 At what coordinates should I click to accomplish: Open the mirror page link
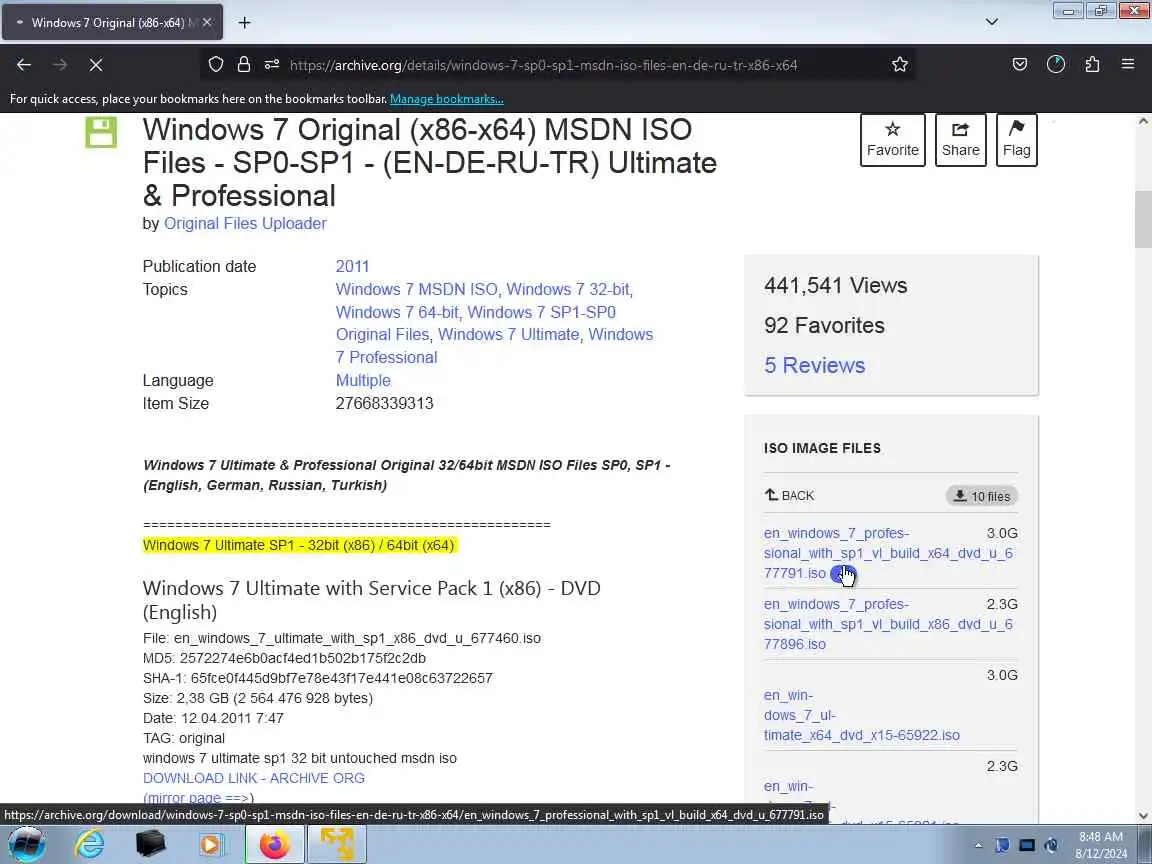[198, 798]
